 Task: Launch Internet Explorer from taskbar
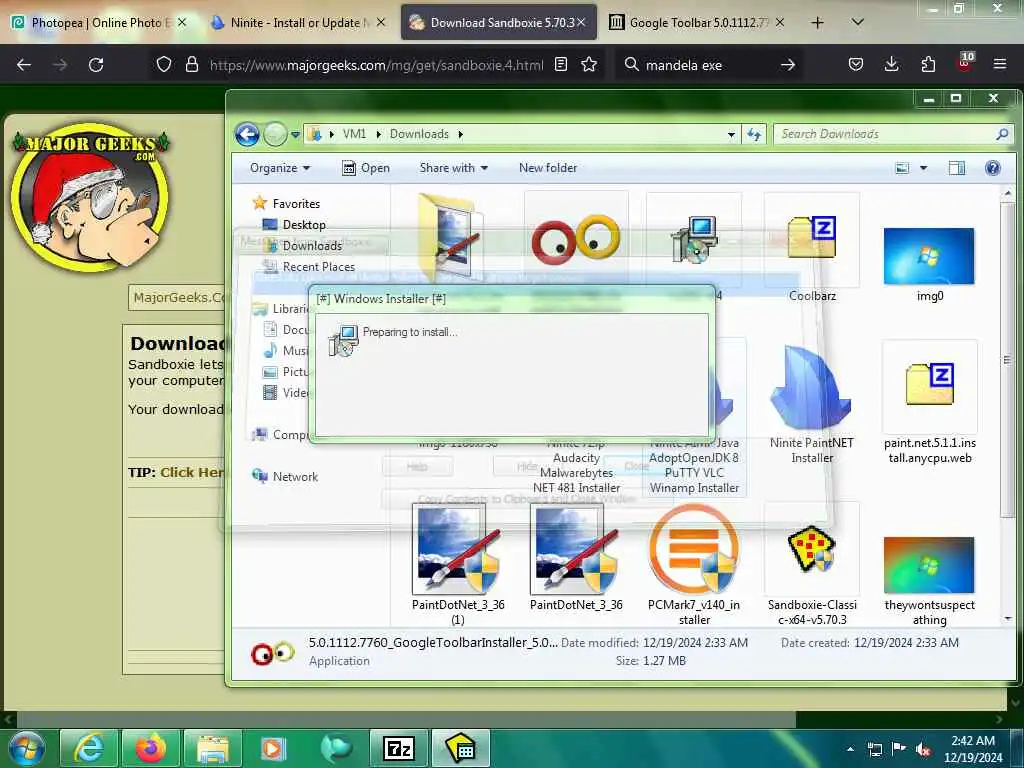(89, 748)
